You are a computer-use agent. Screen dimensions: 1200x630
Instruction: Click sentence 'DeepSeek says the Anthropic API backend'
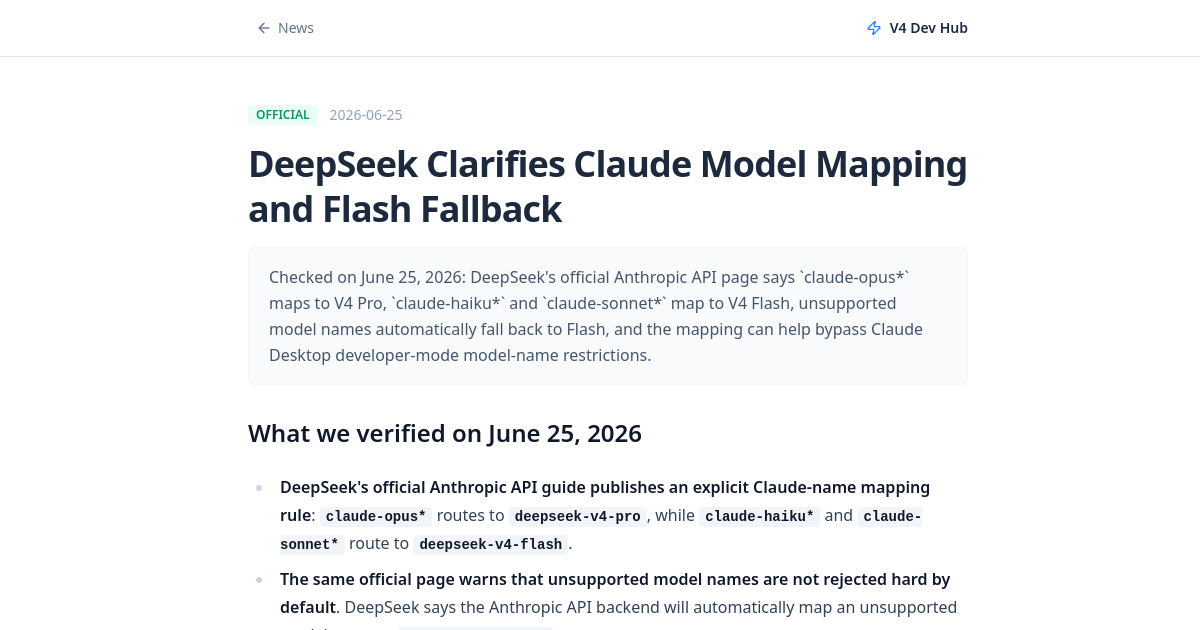pyautogui.click(x=651, y=607)
